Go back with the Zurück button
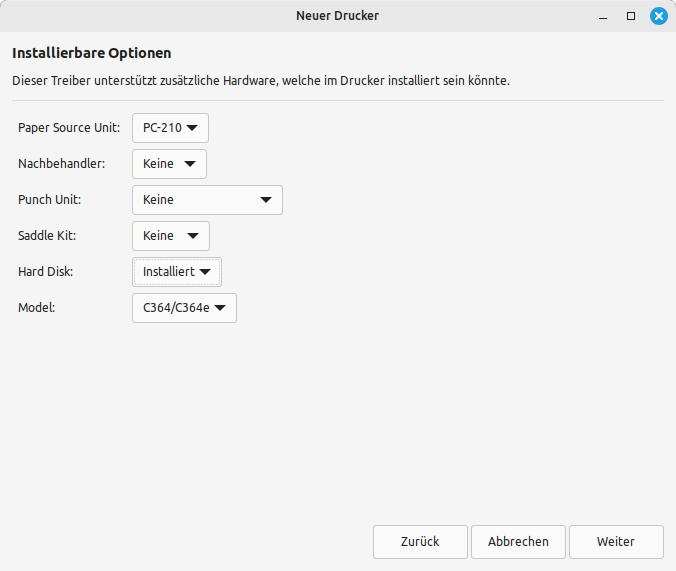 pyautogui.click(x=420, y=542)
